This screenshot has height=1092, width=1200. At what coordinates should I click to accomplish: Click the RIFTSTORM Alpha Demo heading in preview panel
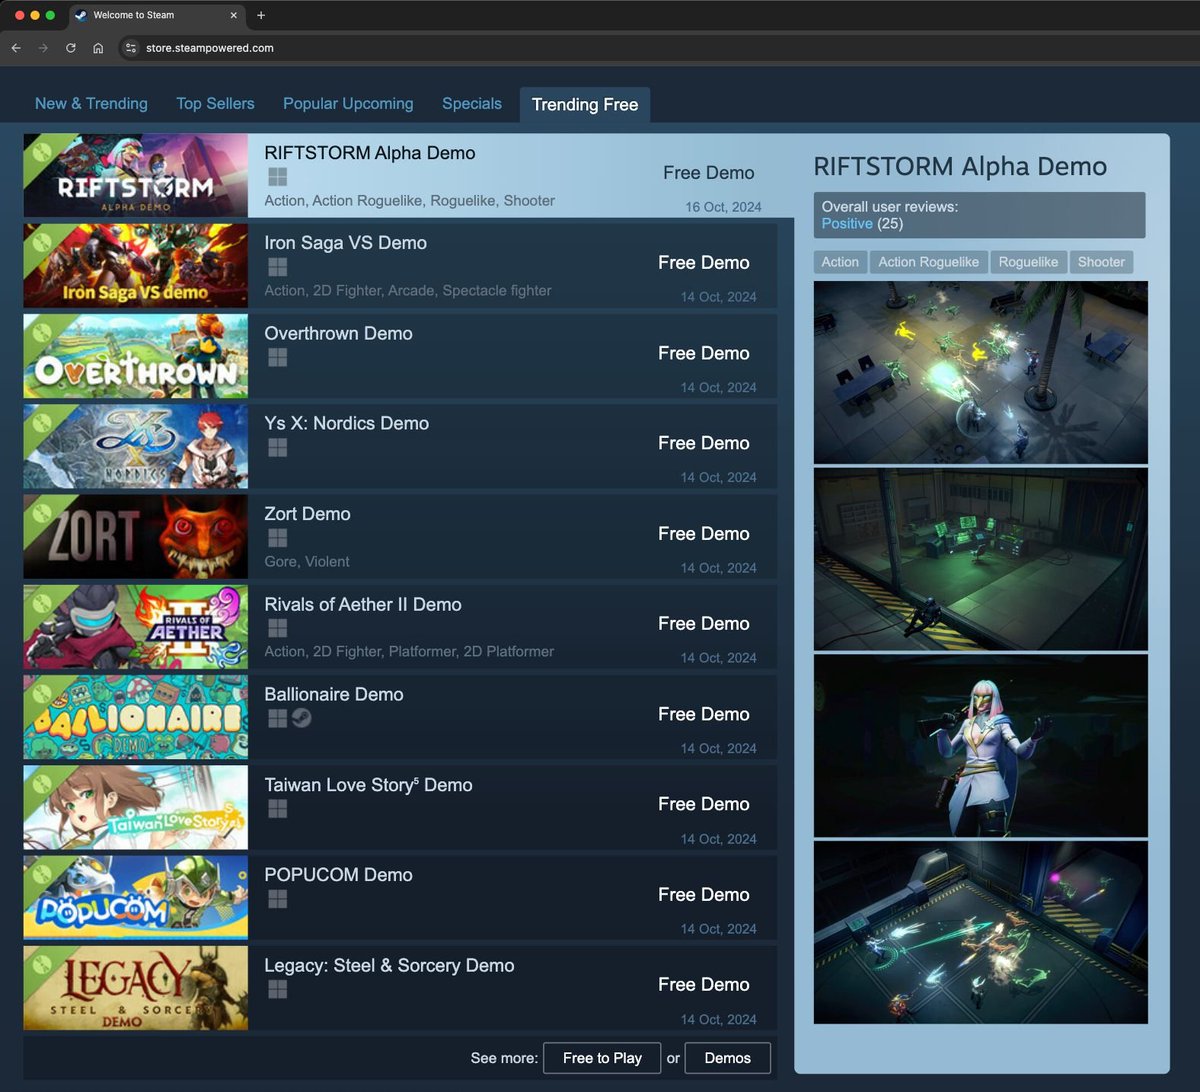point(960,166)
